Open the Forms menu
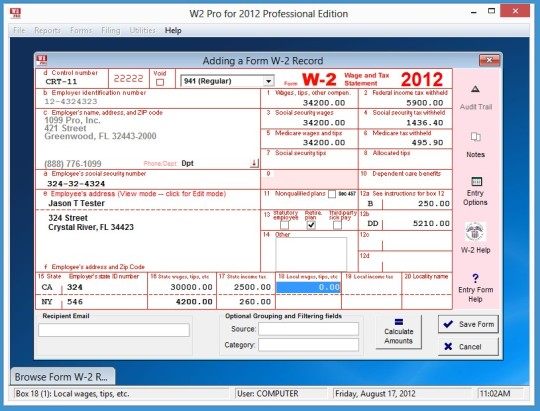This screenshot has width=540, height=411. tap(81, 30)
